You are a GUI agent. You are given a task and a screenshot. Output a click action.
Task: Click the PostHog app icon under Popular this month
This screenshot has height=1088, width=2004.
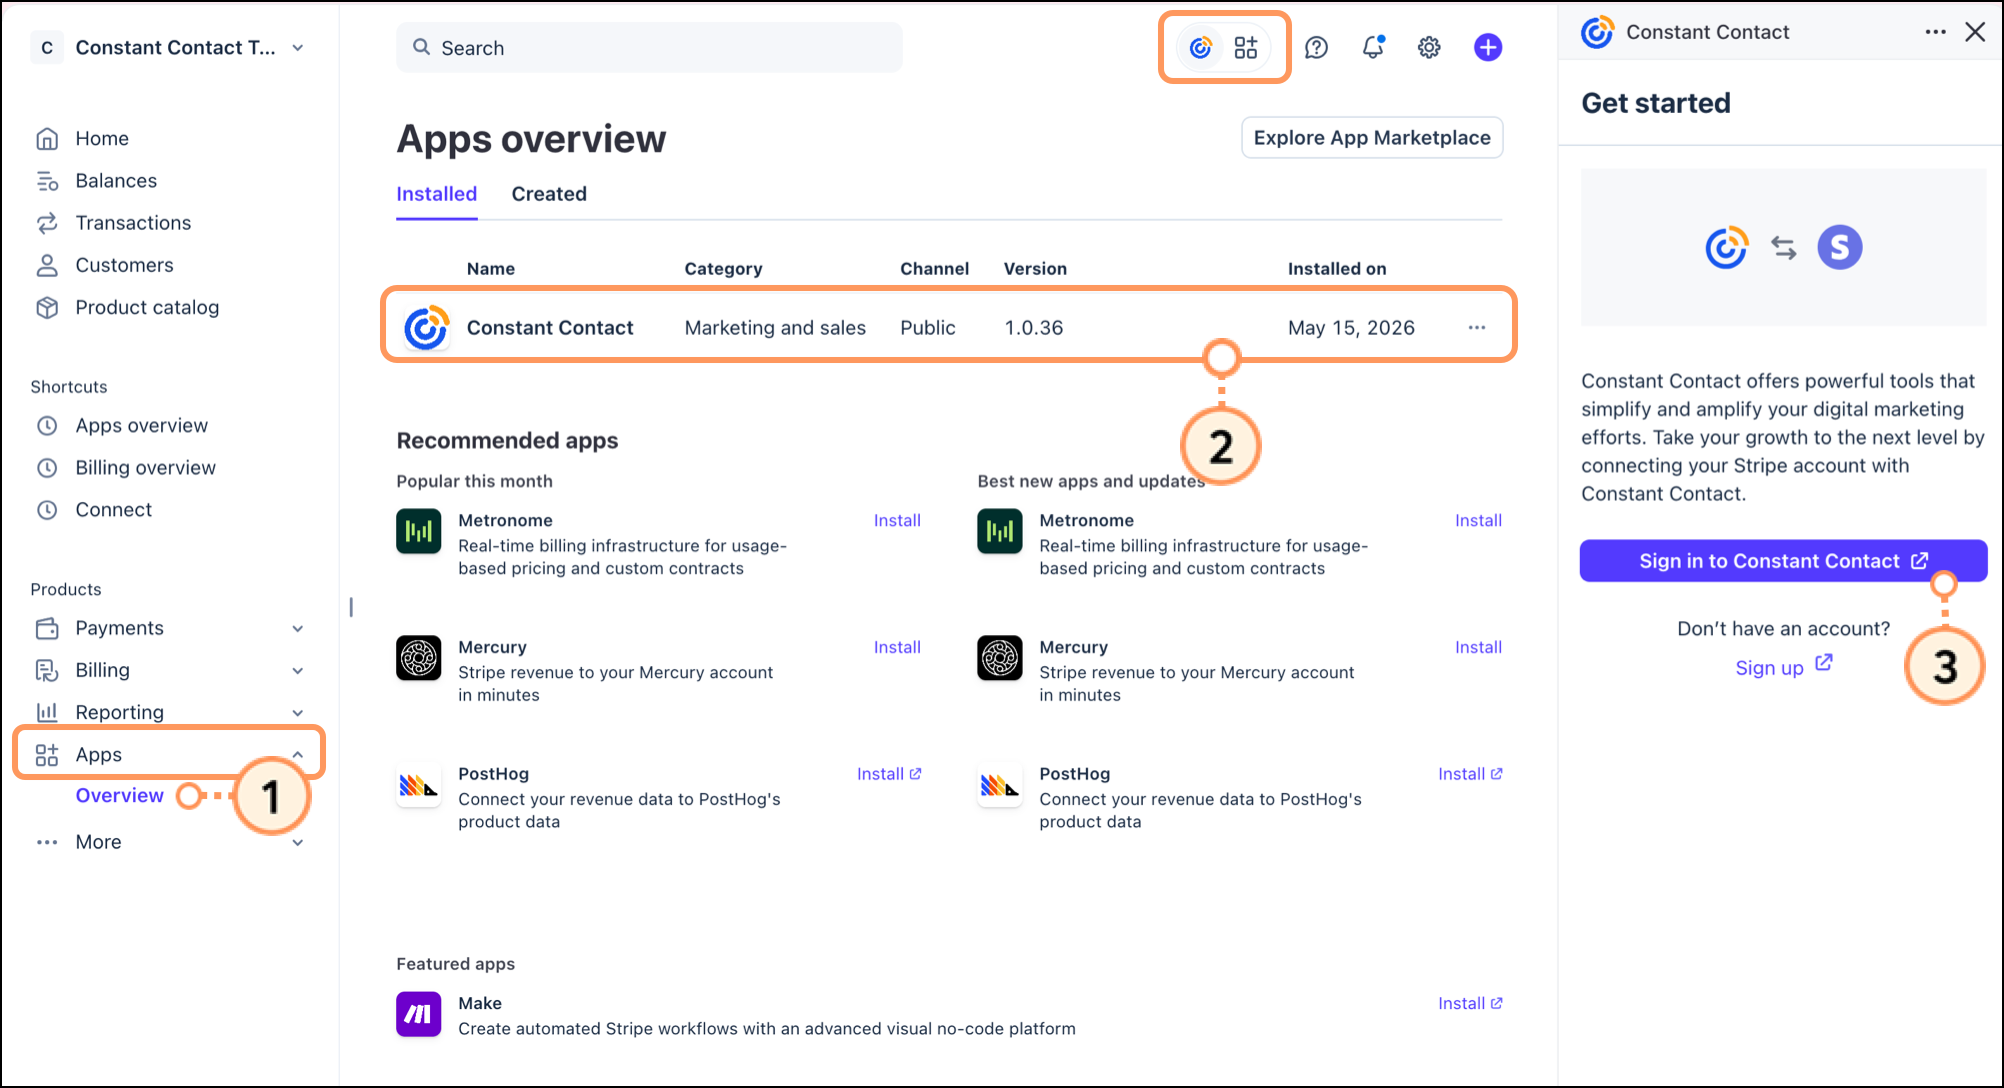(418, 785)
